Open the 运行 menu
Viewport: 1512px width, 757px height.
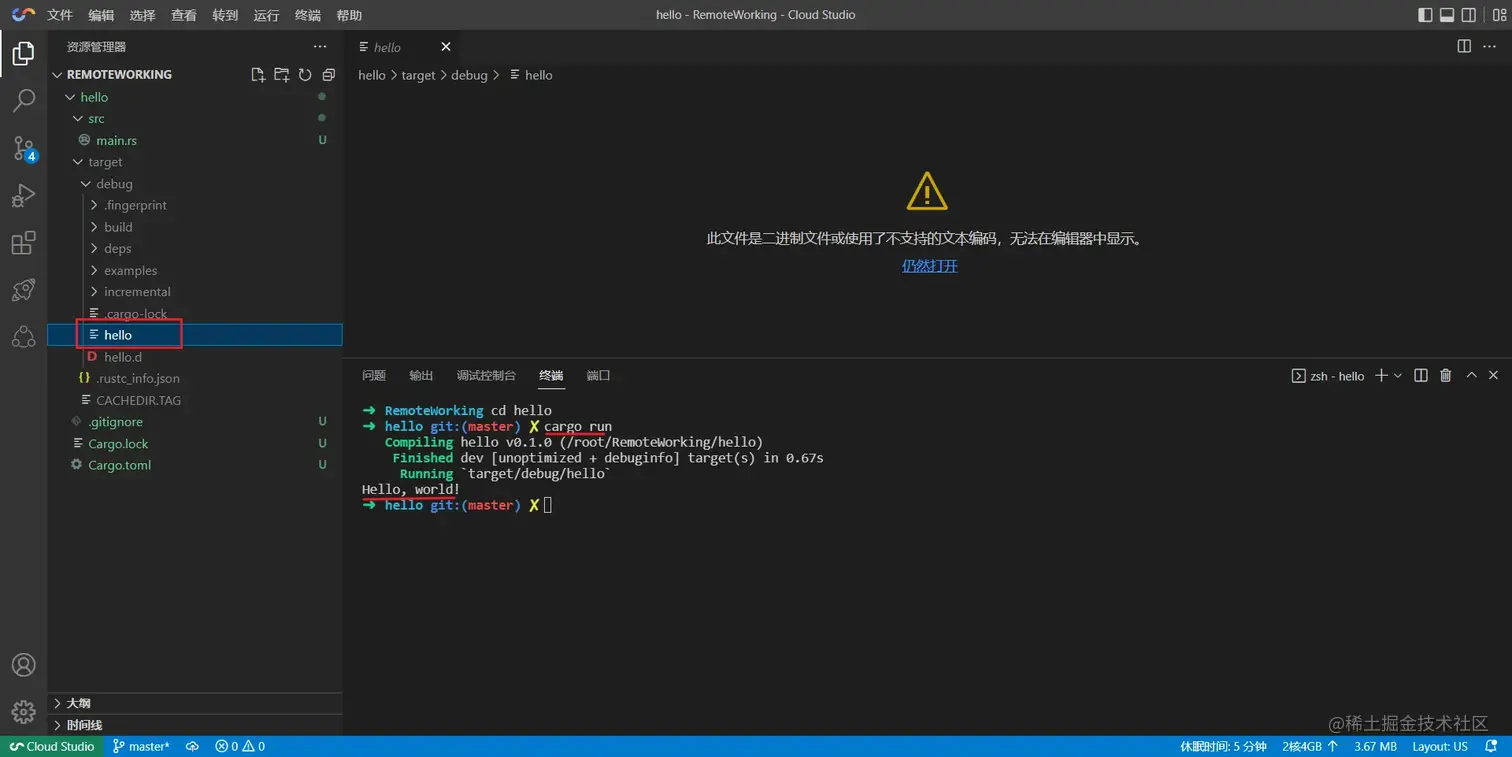266,15
